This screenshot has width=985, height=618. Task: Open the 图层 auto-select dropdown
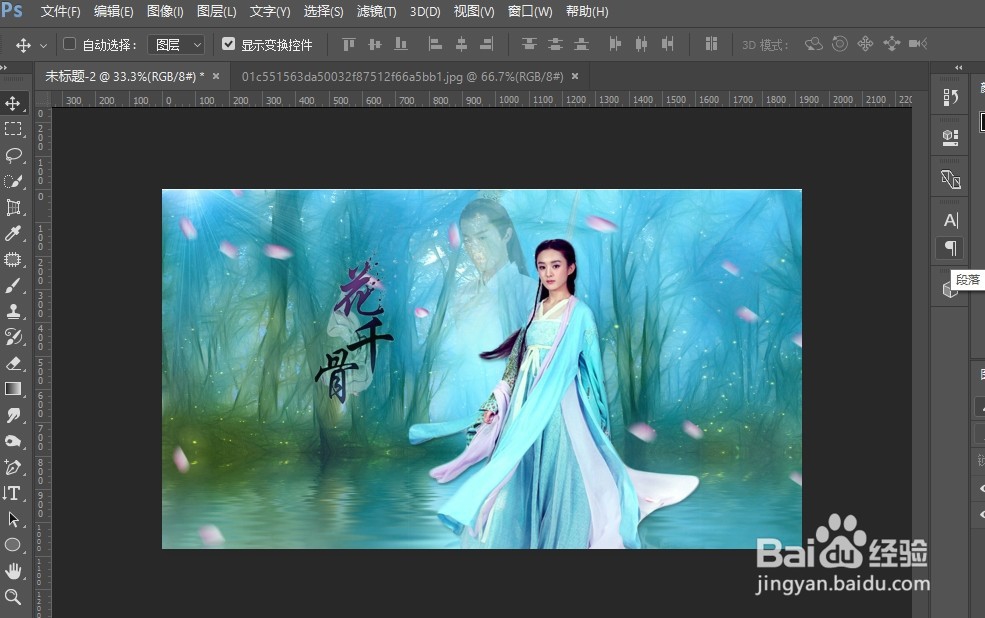[176, 45]
